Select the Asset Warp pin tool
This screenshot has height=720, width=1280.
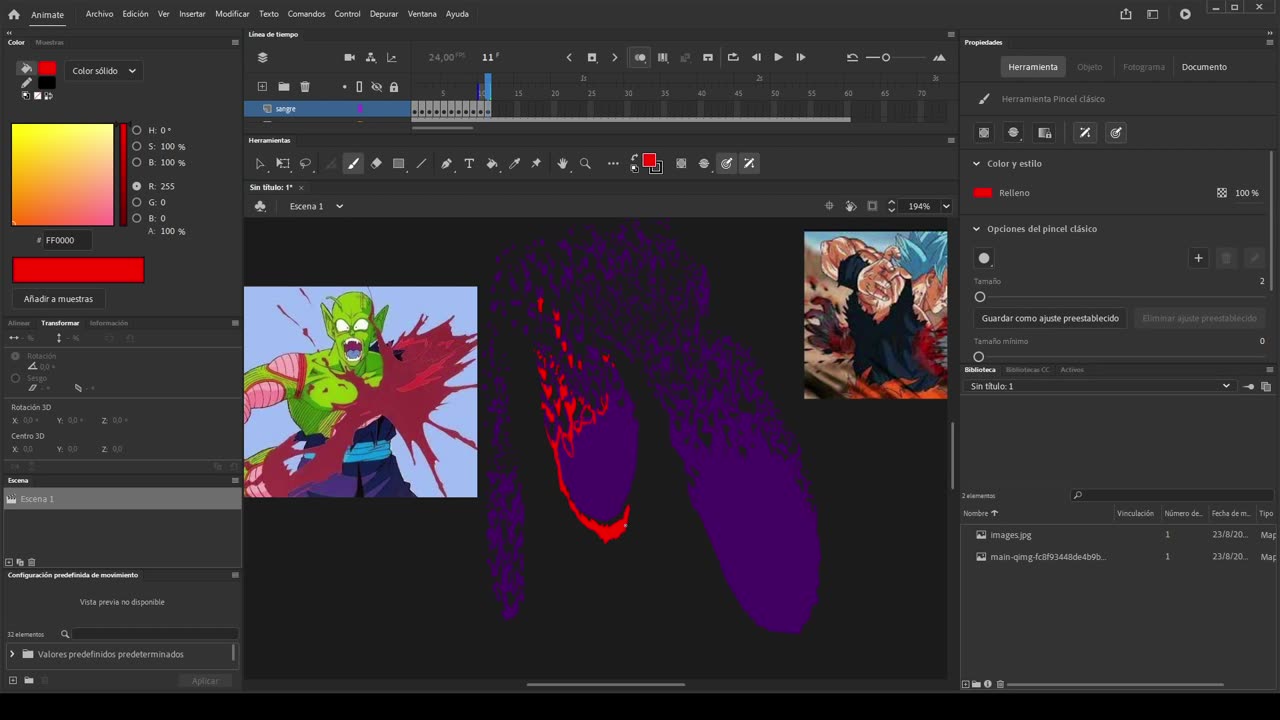(x=536, y=163)
